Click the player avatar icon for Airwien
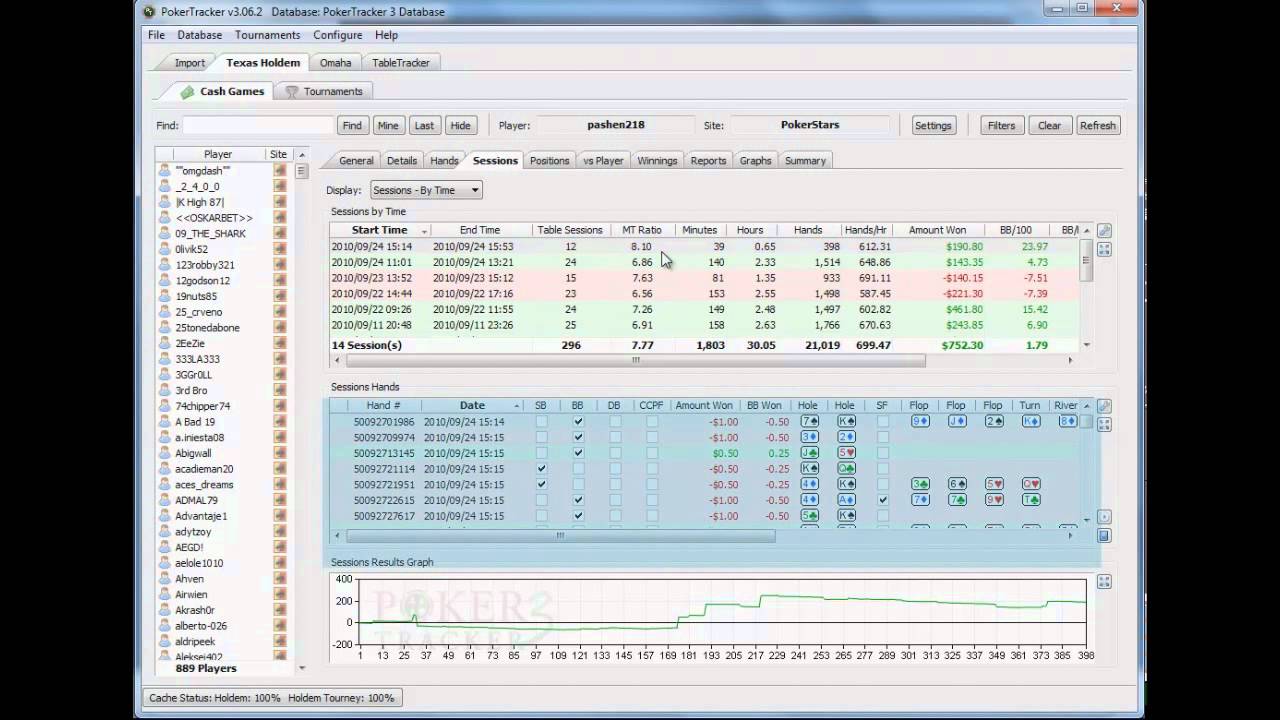This screenshot has height=720, width=1280. pyautogui.click(x=164, y=594)
